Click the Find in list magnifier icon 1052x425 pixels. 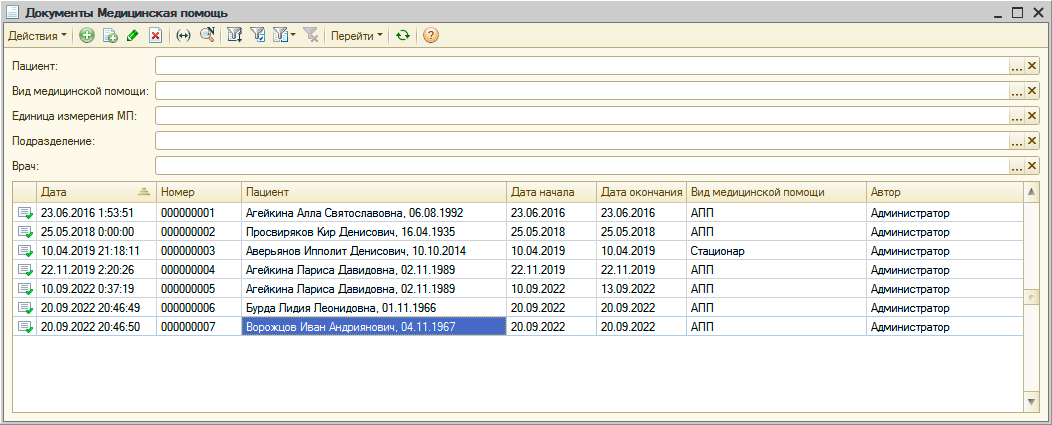206,35
